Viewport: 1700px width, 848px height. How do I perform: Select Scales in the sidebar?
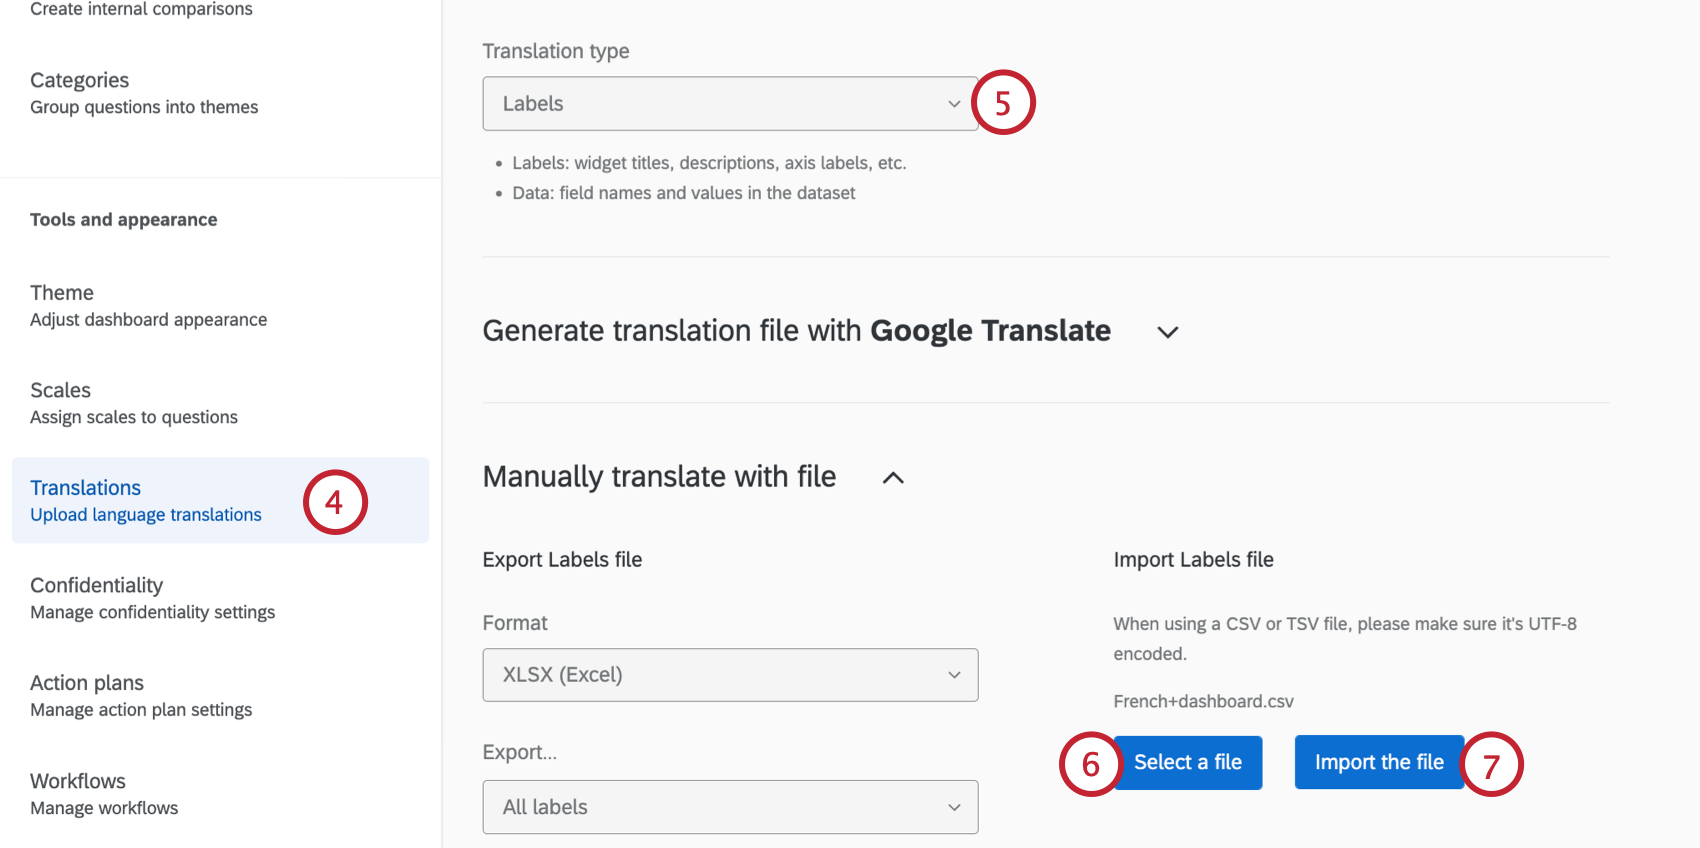61,391
